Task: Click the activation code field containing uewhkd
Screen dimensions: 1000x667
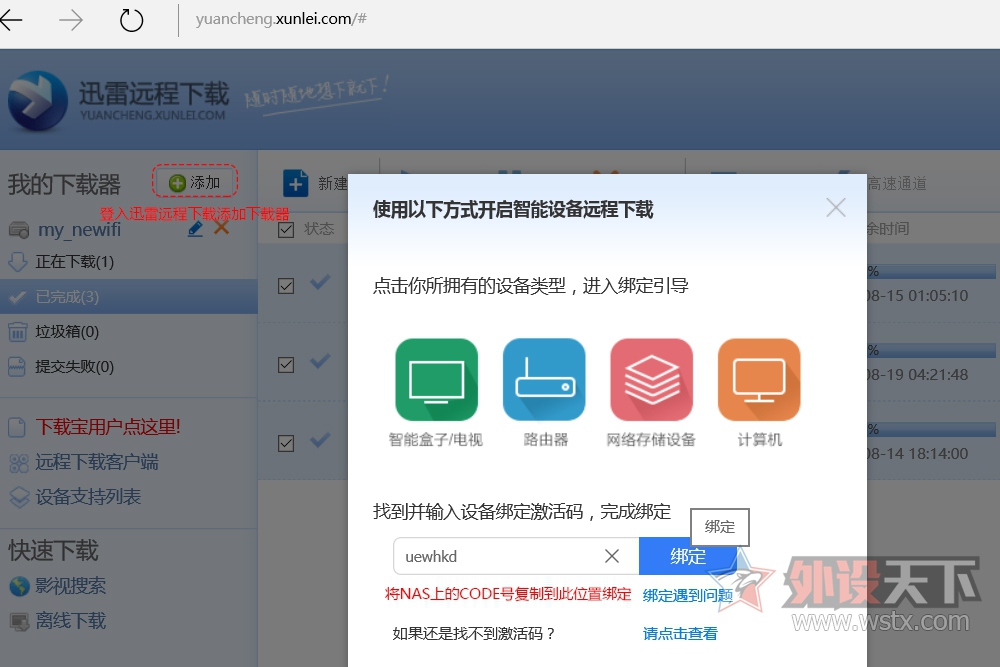Action: click(516, 557)
